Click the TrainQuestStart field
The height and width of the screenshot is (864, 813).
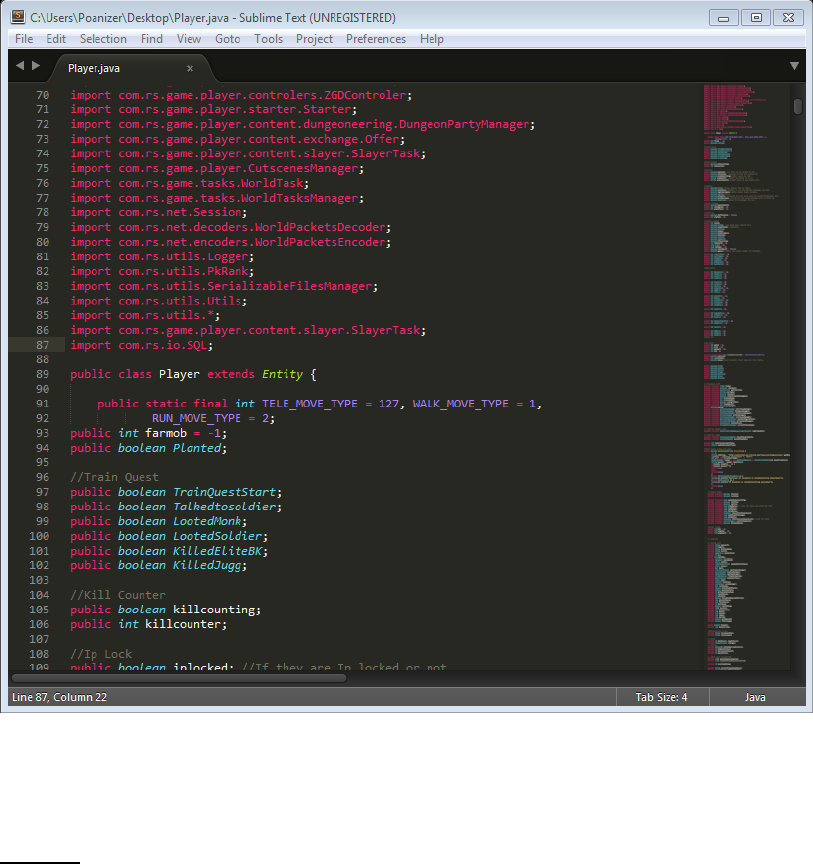click(224, 492)
